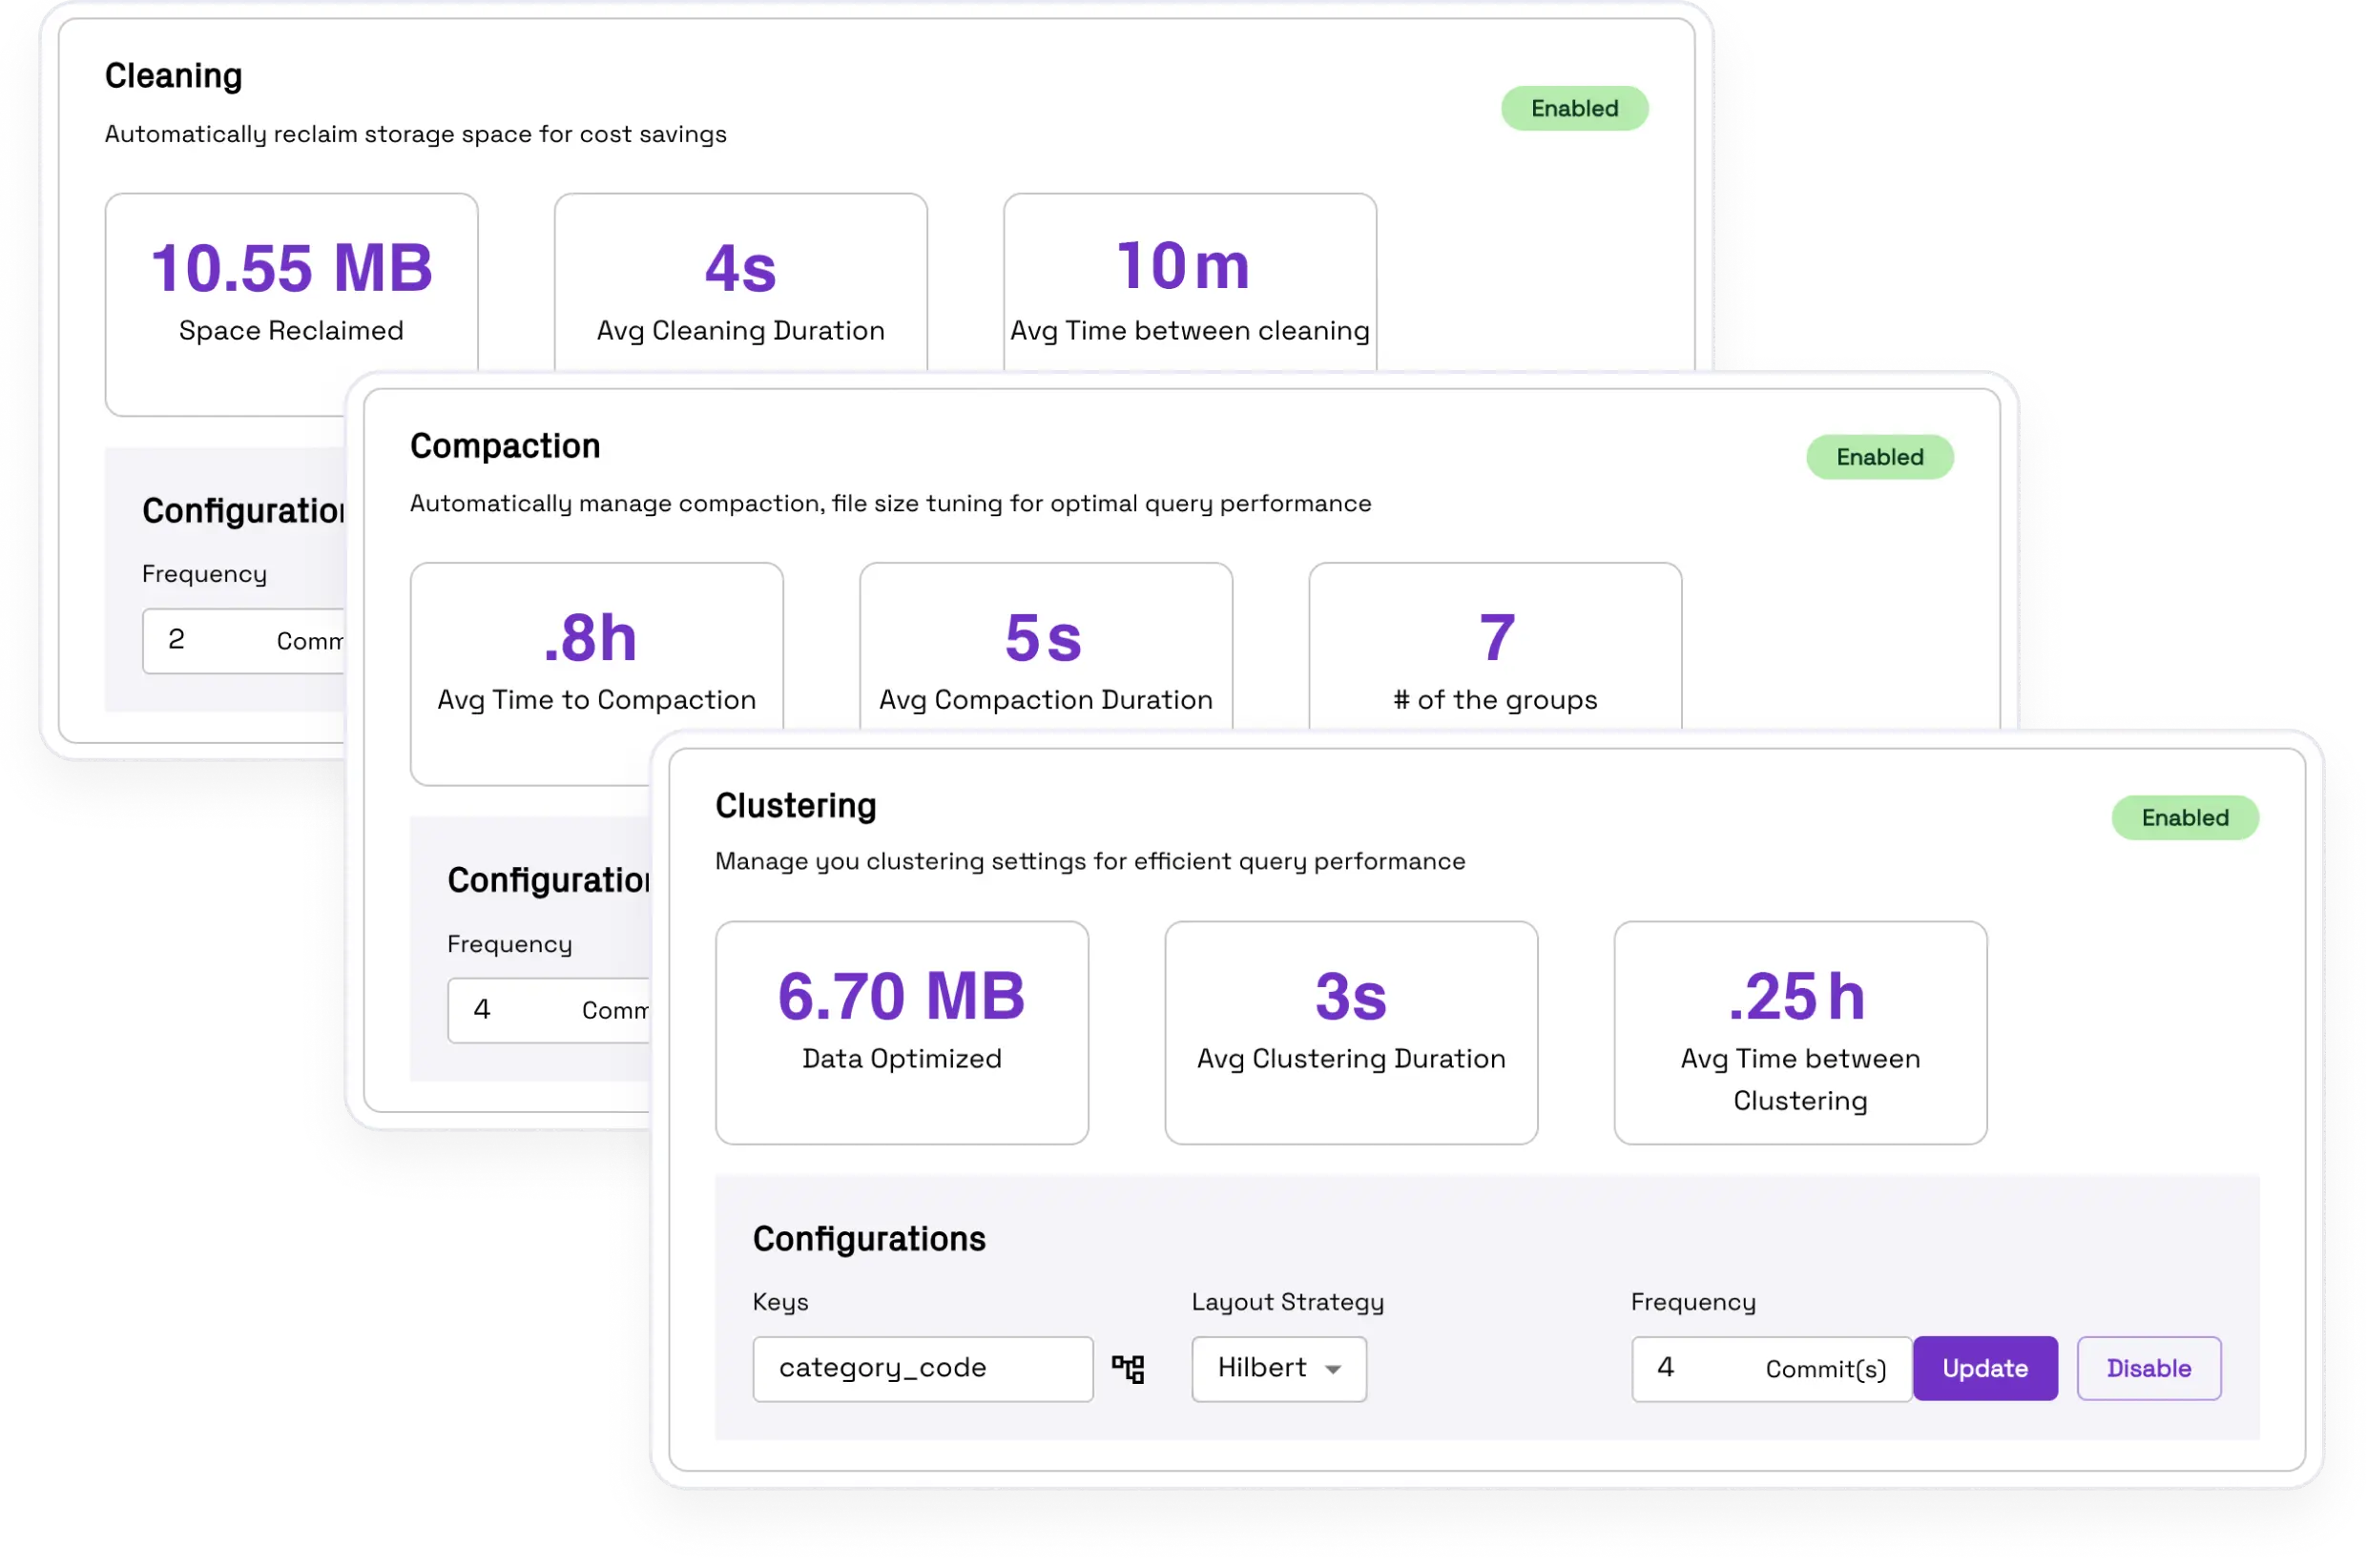Select the Avg Time between cleaning tile

(1189, 285)
